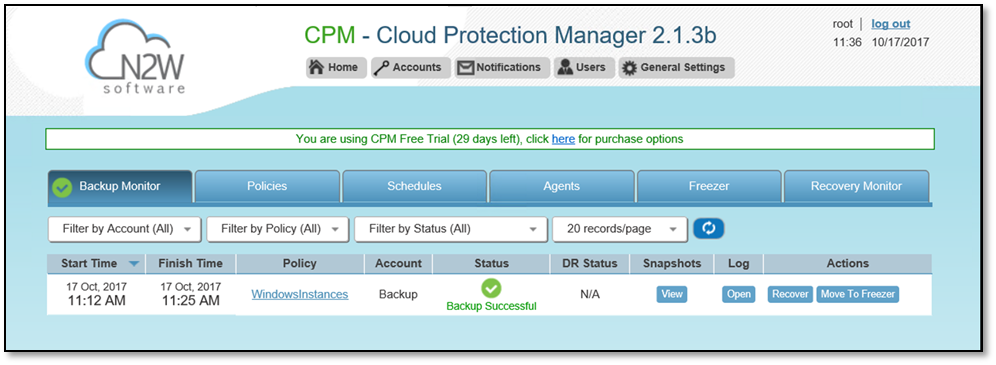Expand the Filter by Account dropdown

click(x=125, y=229)
